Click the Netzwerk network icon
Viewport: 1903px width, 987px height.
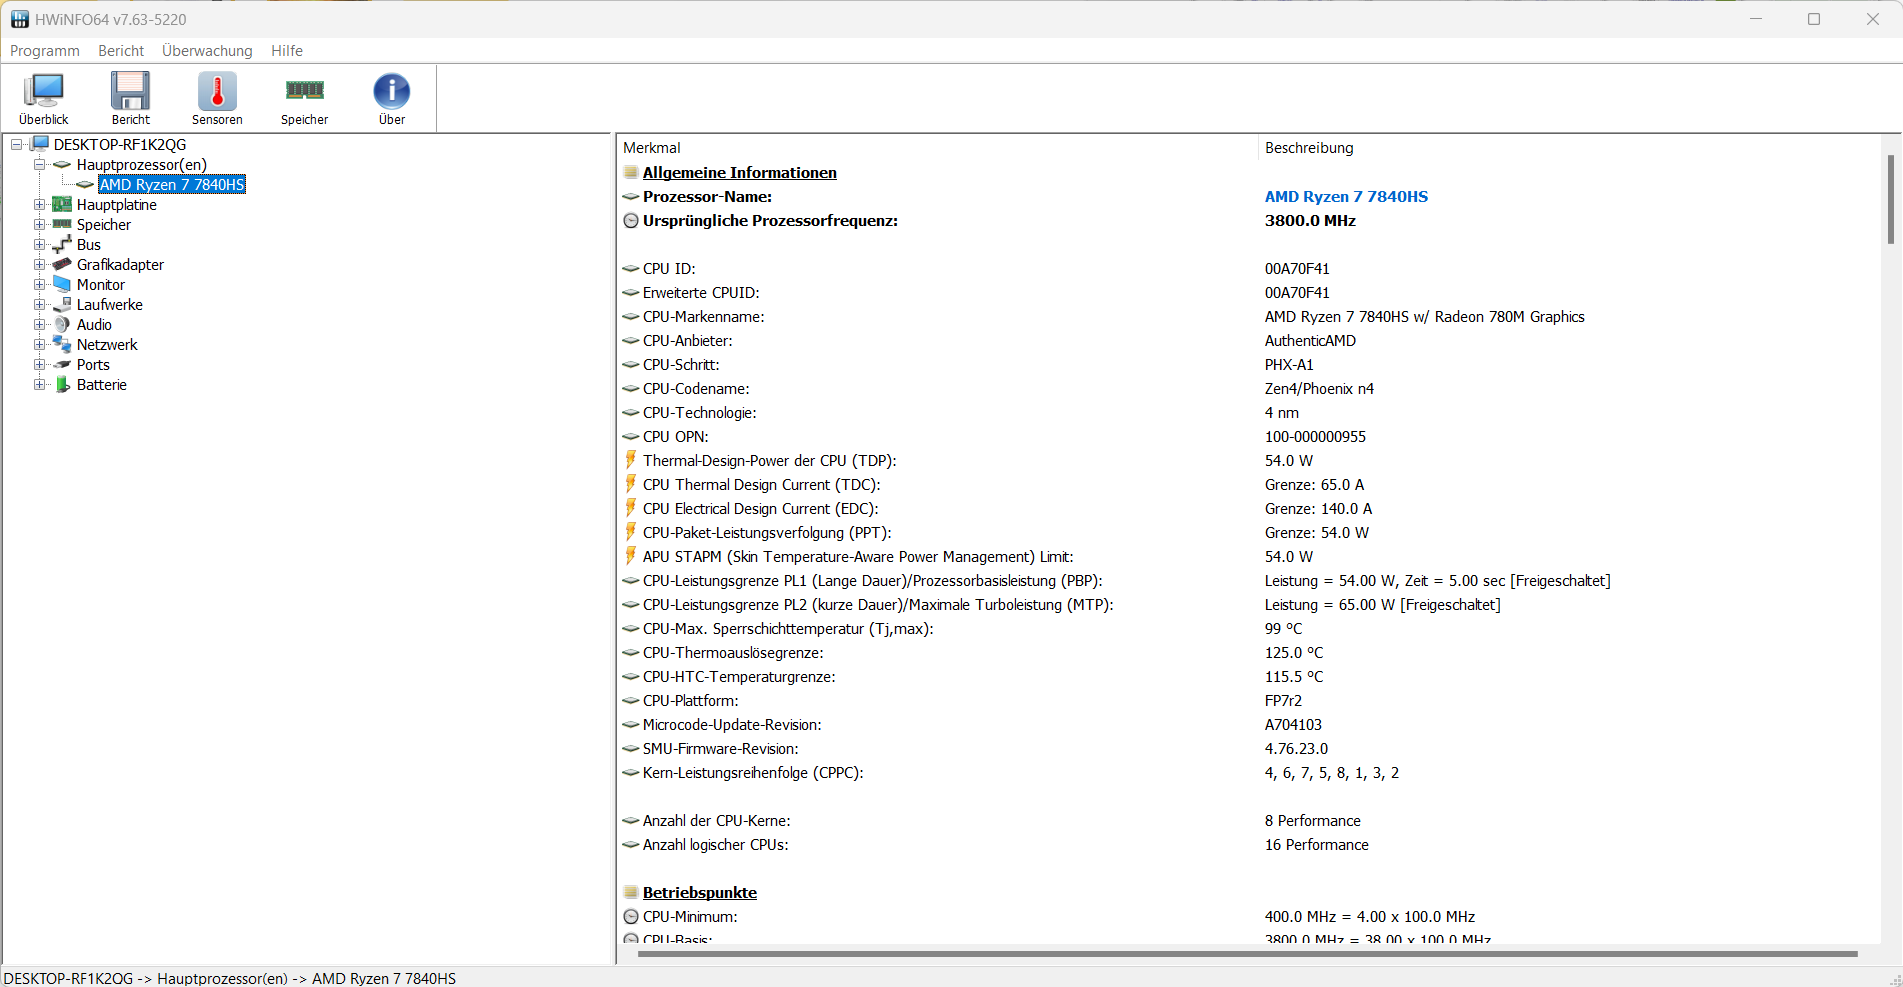62,344
